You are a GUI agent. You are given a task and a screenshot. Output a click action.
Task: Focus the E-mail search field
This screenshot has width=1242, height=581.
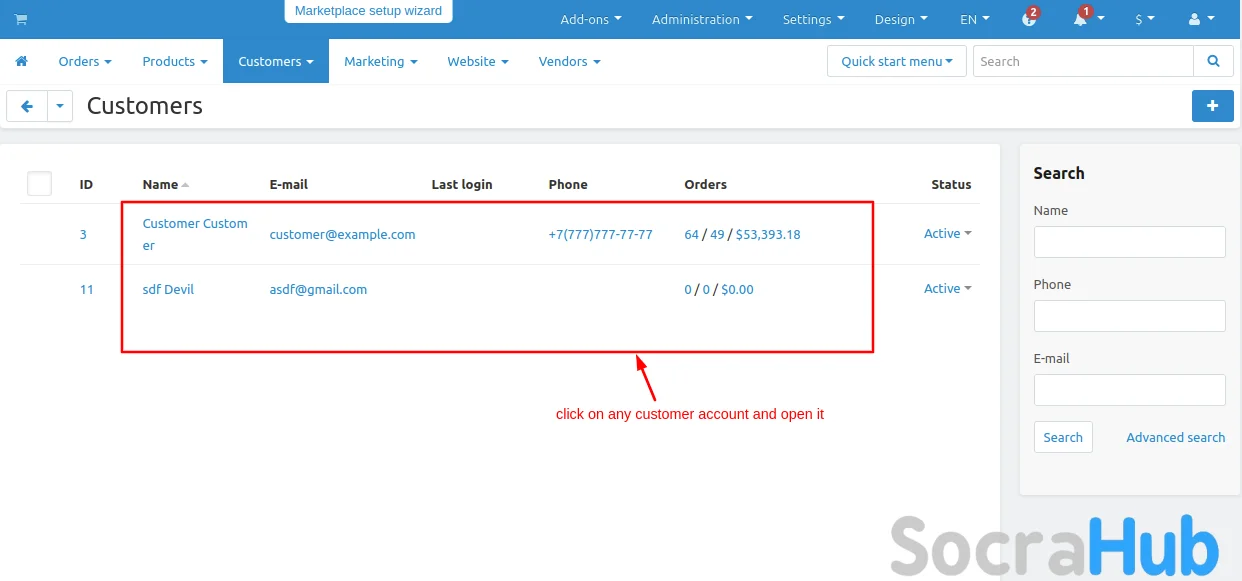click(x=1129, y=390)
